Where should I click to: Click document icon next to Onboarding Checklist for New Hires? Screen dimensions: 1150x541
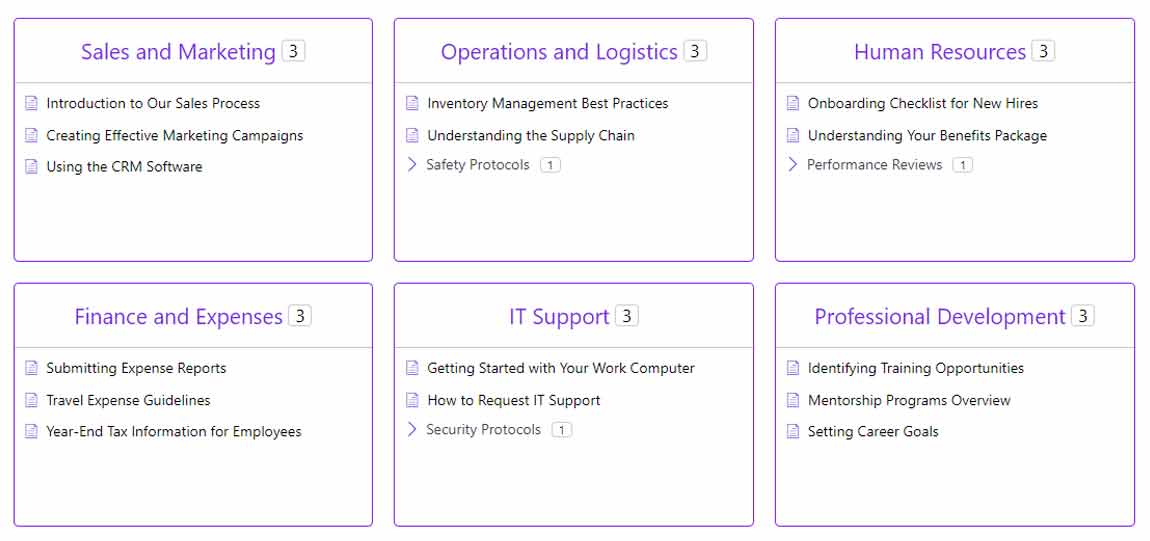[794, 103]
